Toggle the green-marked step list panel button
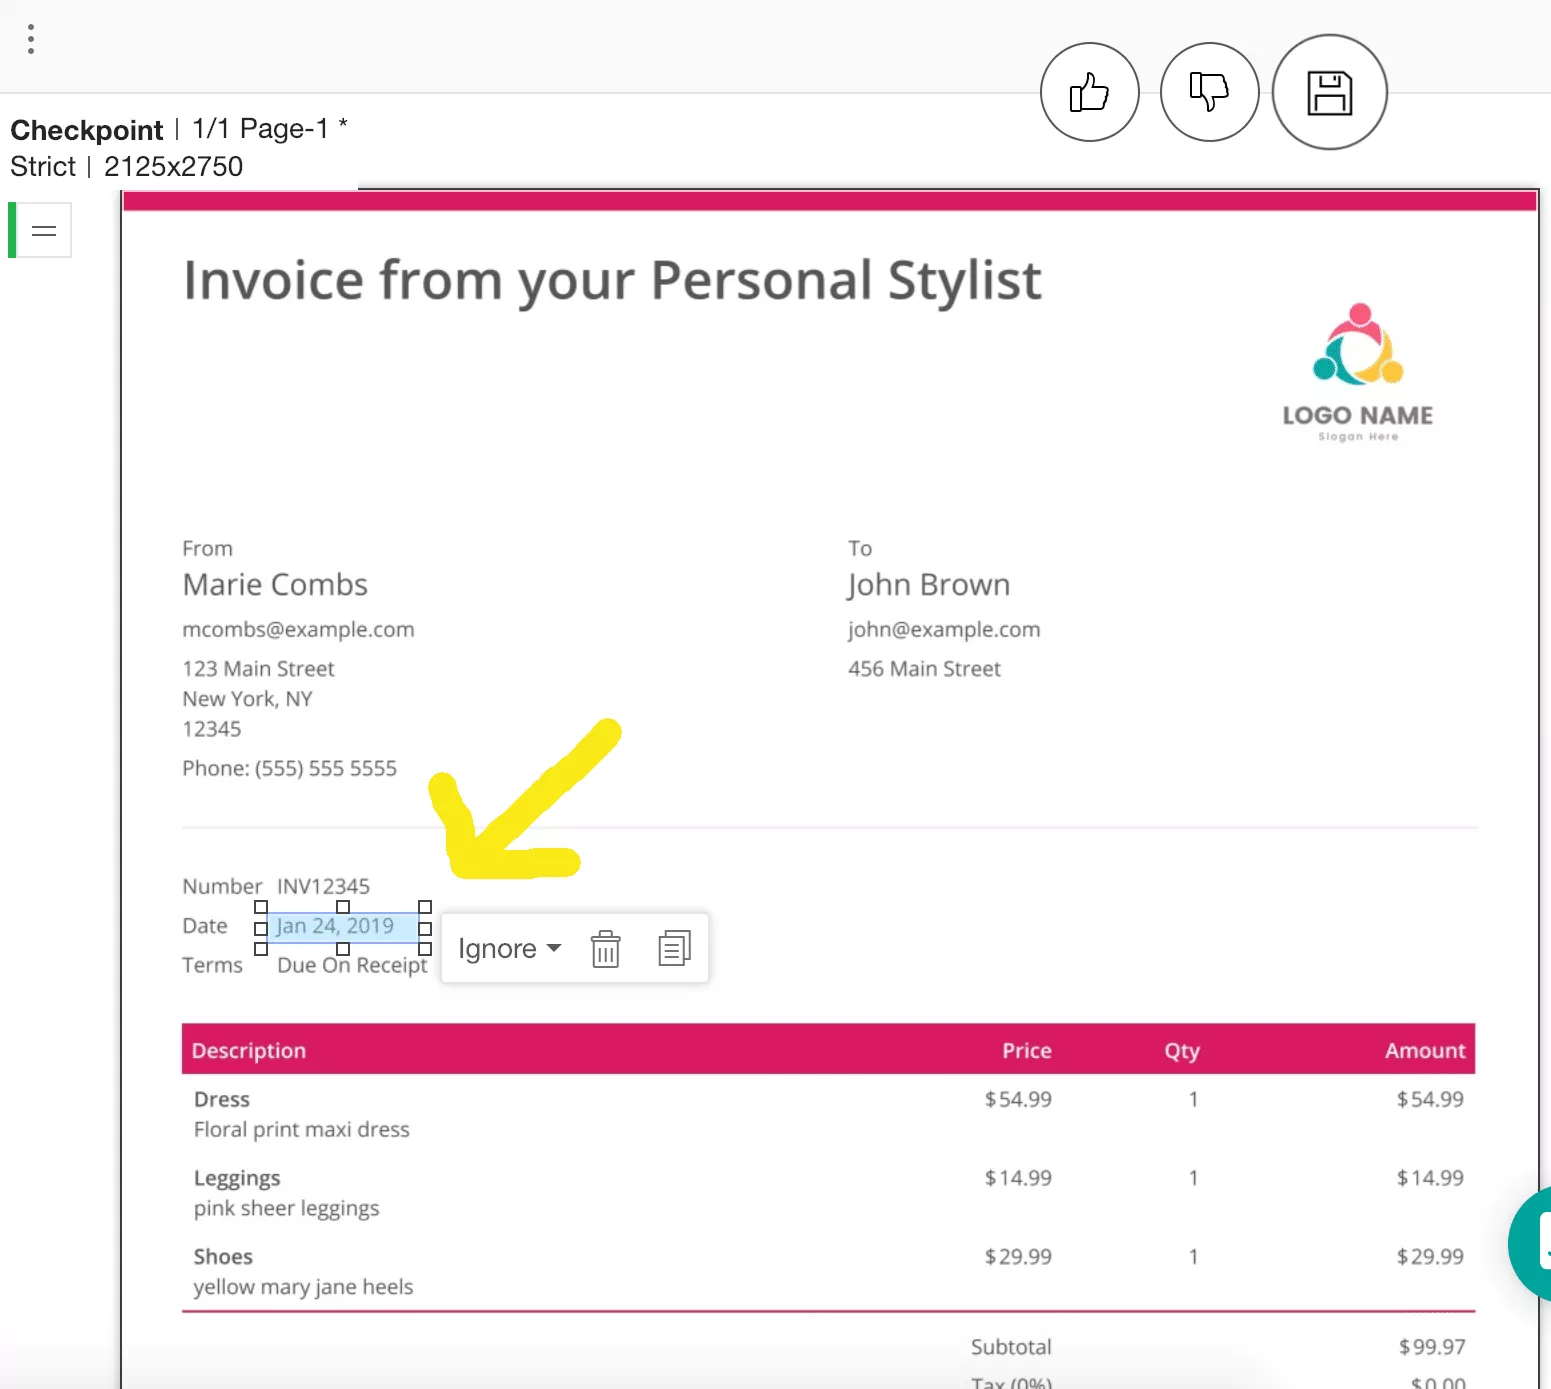 (x=43, y=231)
